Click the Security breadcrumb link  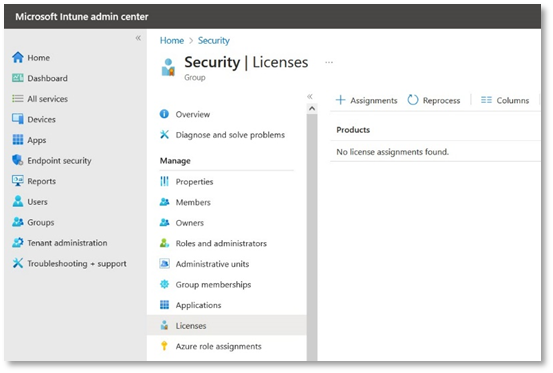coord(214,41)
